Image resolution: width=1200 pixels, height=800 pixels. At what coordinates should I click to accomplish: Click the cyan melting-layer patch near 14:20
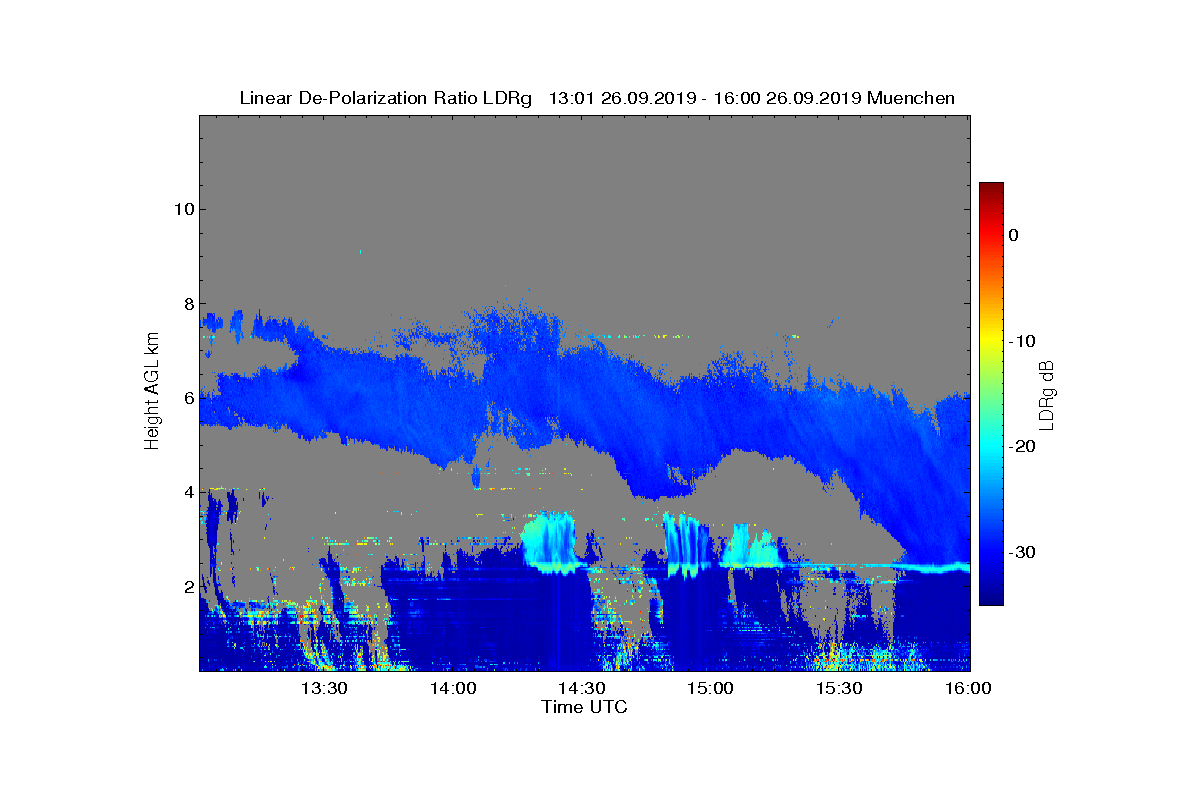click(x=550, y=542)
